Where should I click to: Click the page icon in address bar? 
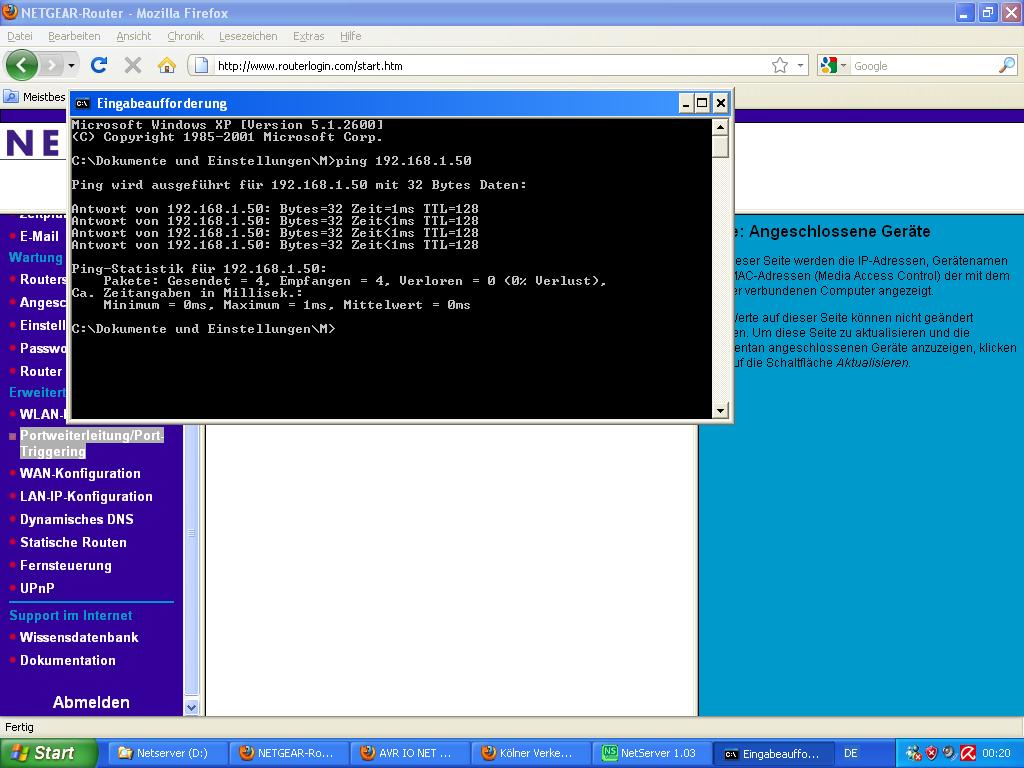point(202,65)
